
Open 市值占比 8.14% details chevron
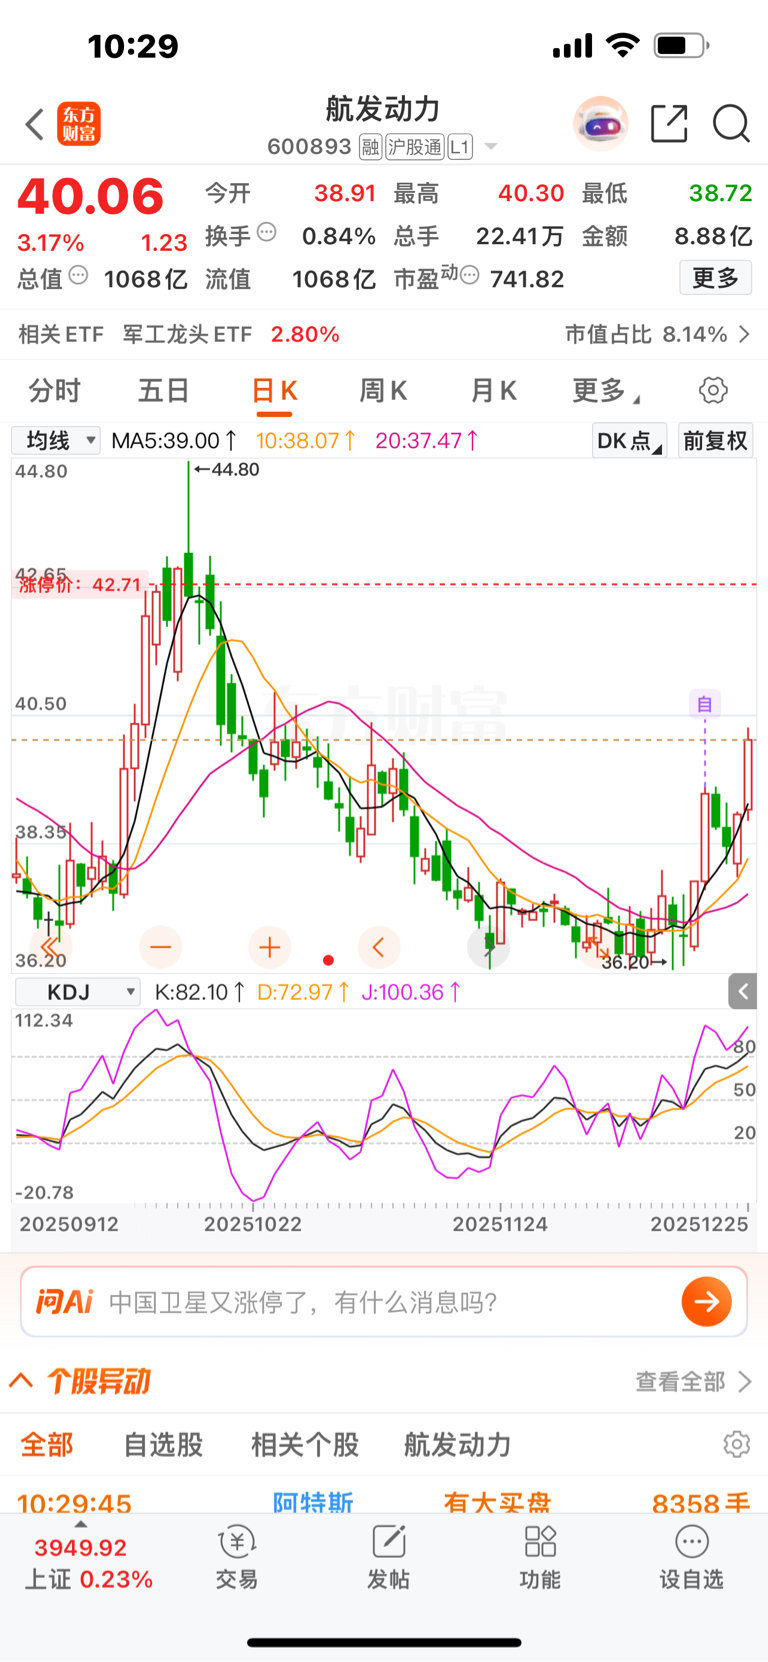click(x=744, y=334)
